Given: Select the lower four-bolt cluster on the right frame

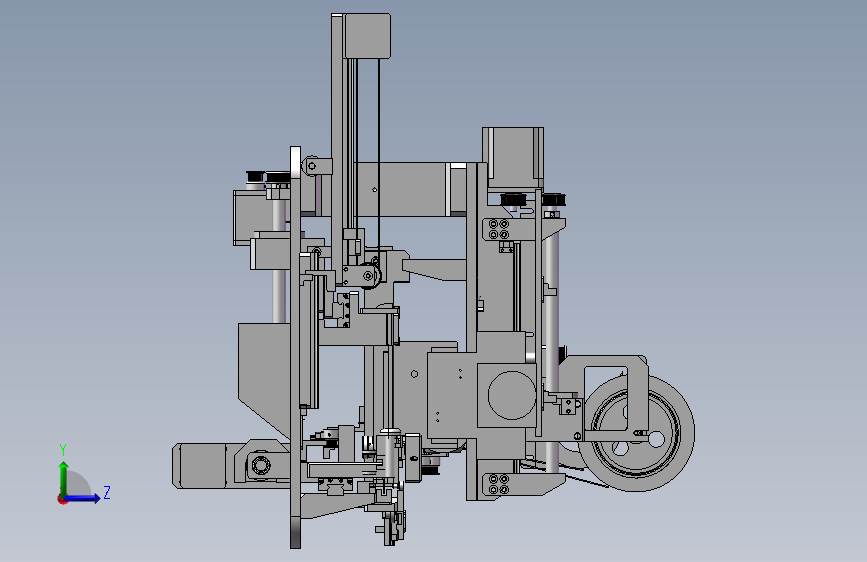Looking at the screenshot, I should (499, 484).
